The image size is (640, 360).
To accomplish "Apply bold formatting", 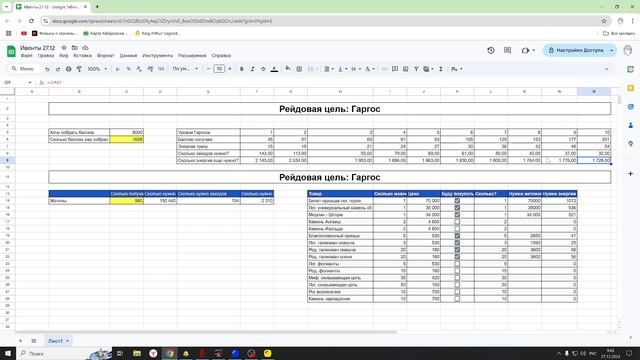I will tap(242, 69).
